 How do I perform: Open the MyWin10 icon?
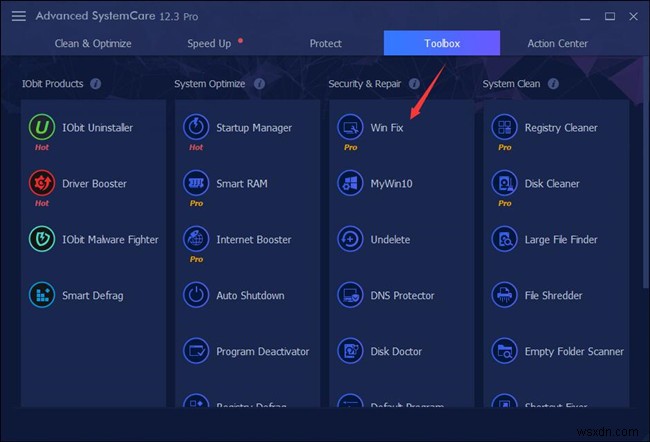click(350, 183)
